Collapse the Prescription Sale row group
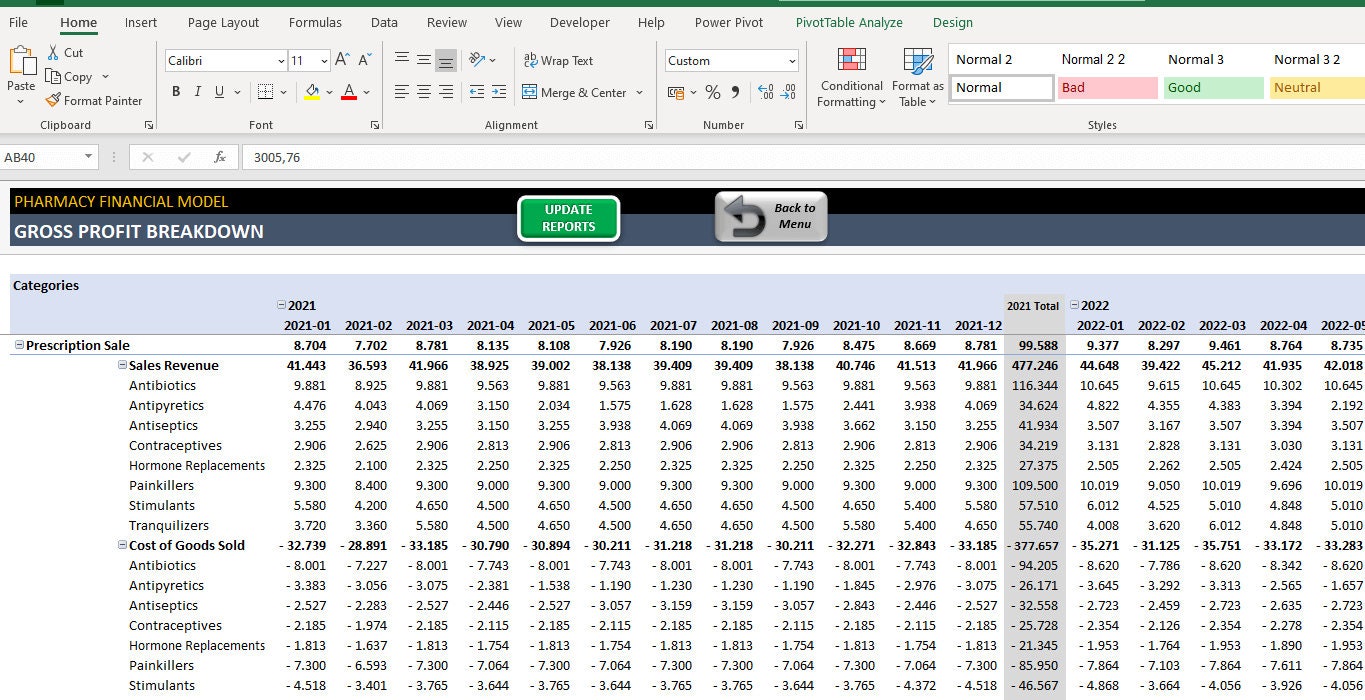The width and height of the screenshot is (1365, 700). (x=19, y=345)
